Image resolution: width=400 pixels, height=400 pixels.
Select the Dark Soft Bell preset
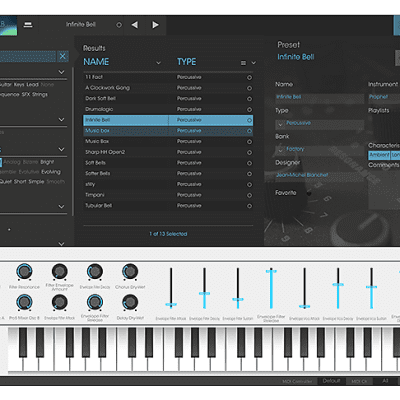click(x=168, y=99)
